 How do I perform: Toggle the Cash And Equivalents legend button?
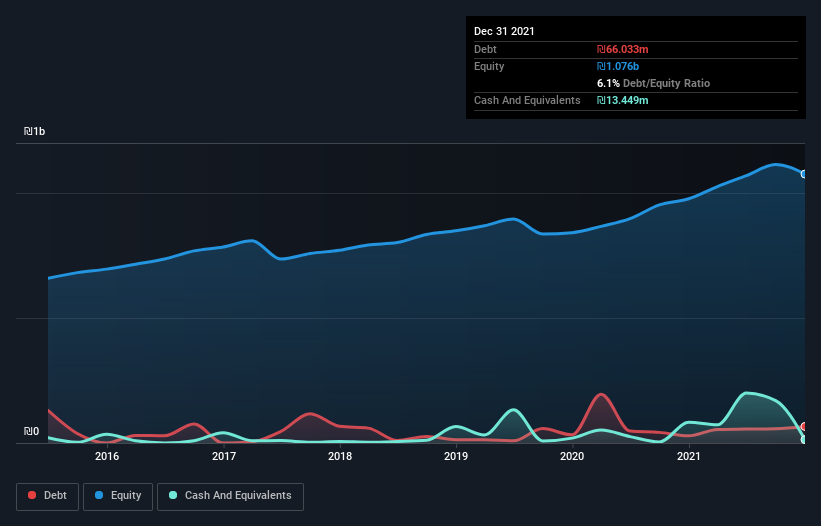point(230,496)
